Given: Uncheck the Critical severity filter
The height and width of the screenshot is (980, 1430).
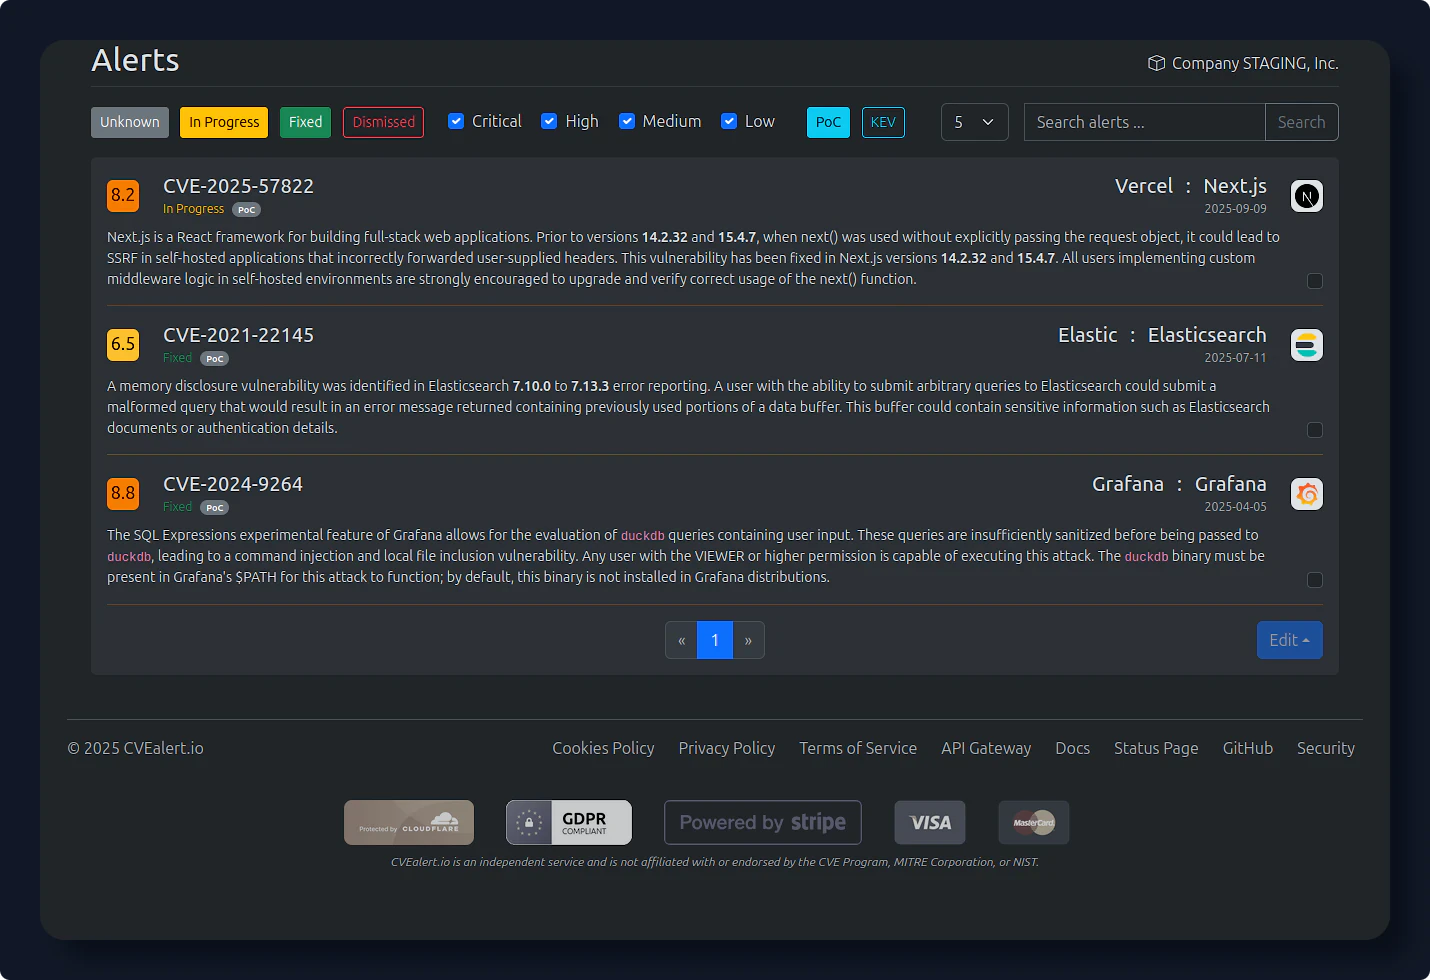Looking at the screenshot, I should coord(456,121).
